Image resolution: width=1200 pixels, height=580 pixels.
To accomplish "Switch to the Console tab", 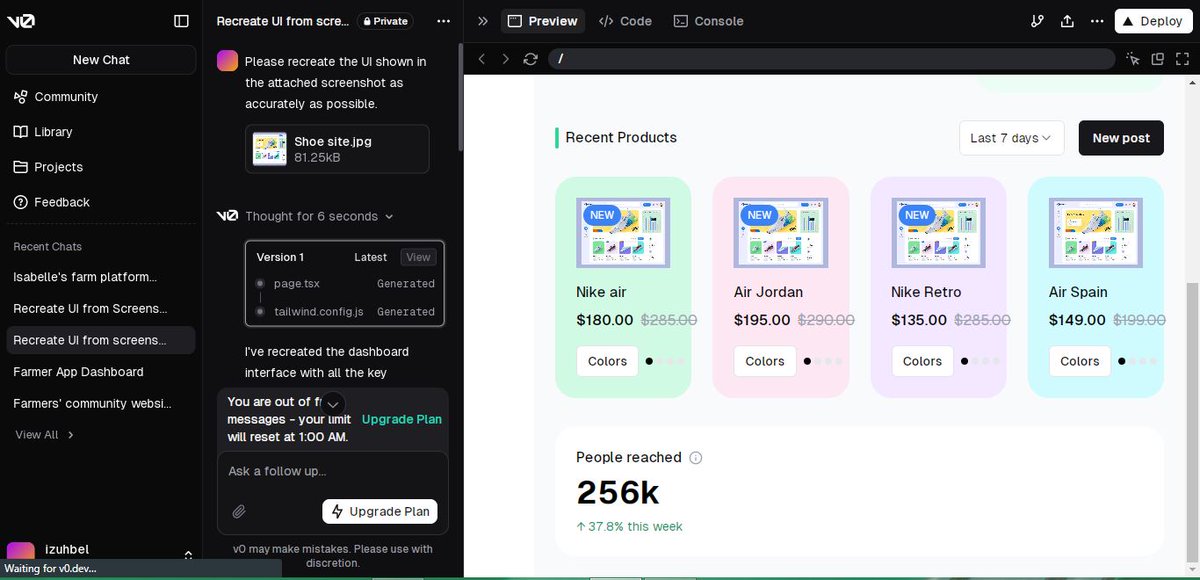I will [708, 21].
